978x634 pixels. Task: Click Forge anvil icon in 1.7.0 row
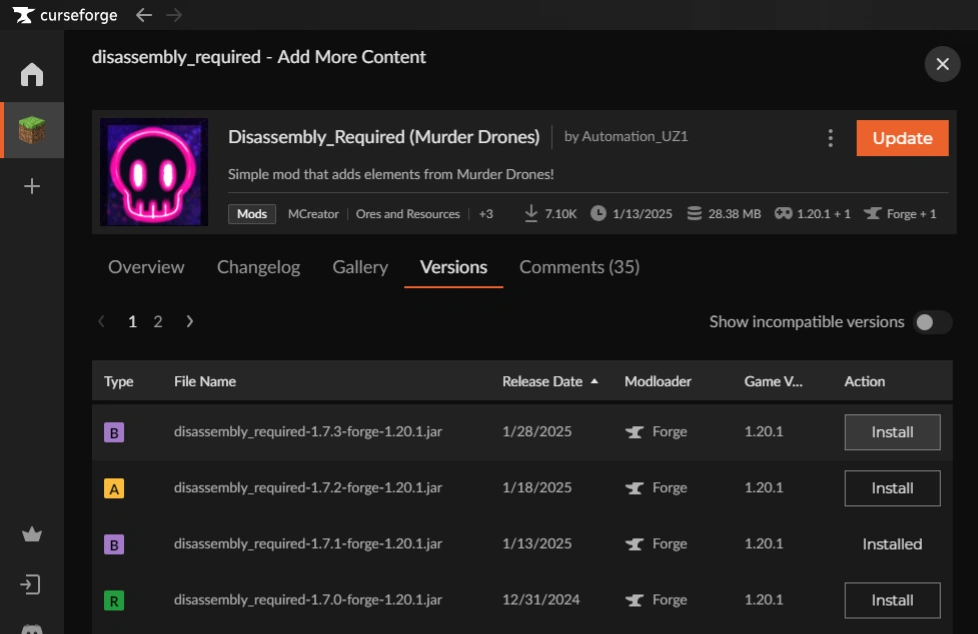coord(634,600)
